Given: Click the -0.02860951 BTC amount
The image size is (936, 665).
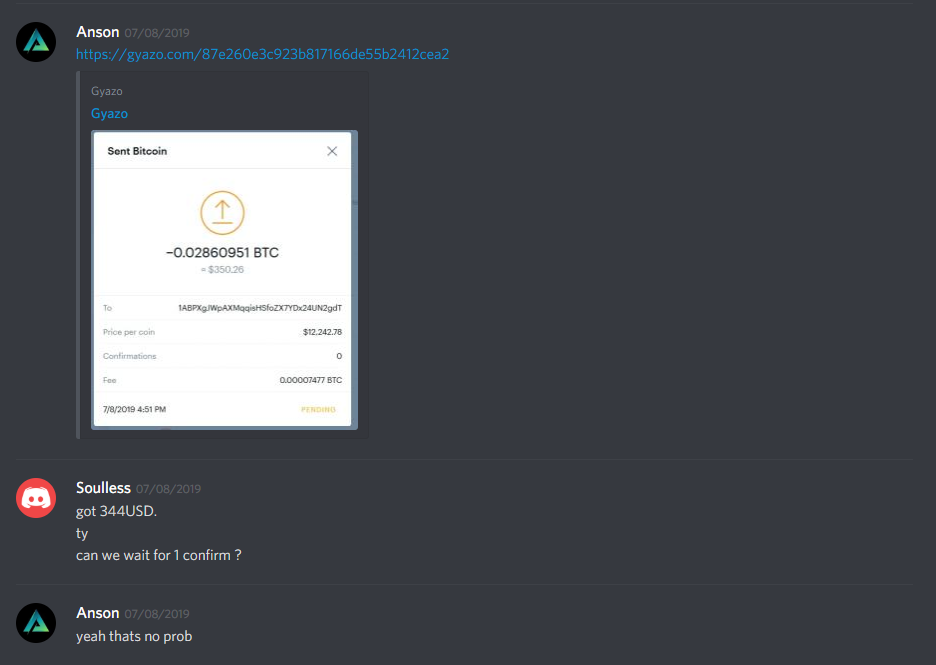Looking at the screenshot, I should point(222,253).
